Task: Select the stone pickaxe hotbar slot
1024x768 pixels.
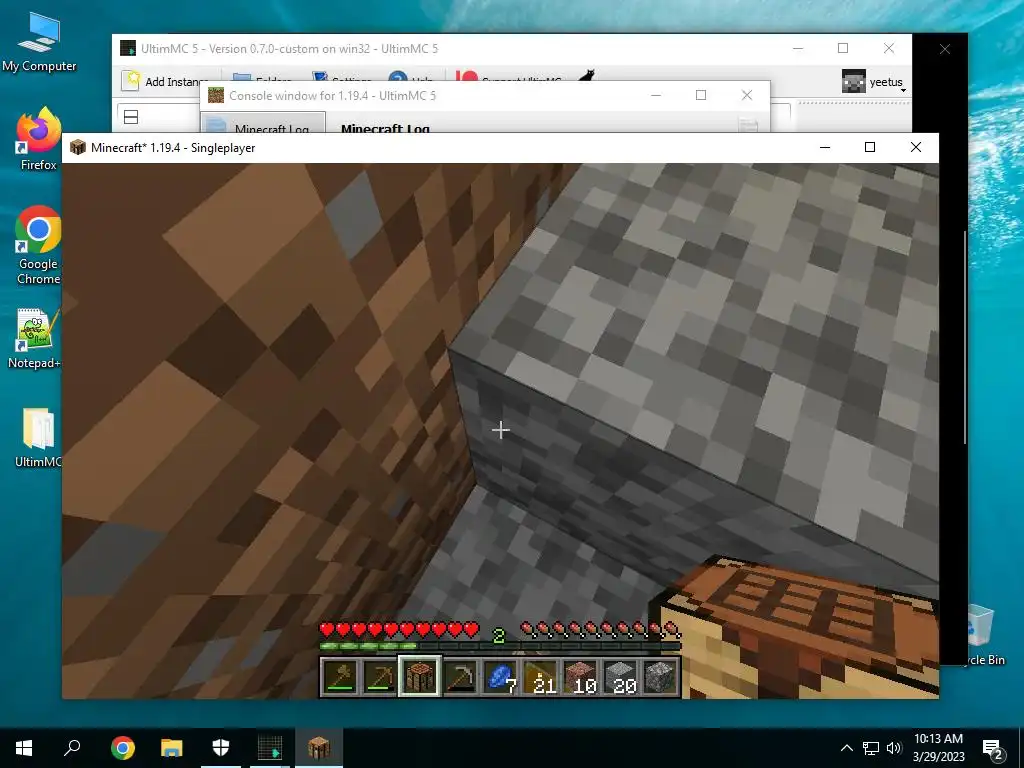Action: (x=460, y=677)
